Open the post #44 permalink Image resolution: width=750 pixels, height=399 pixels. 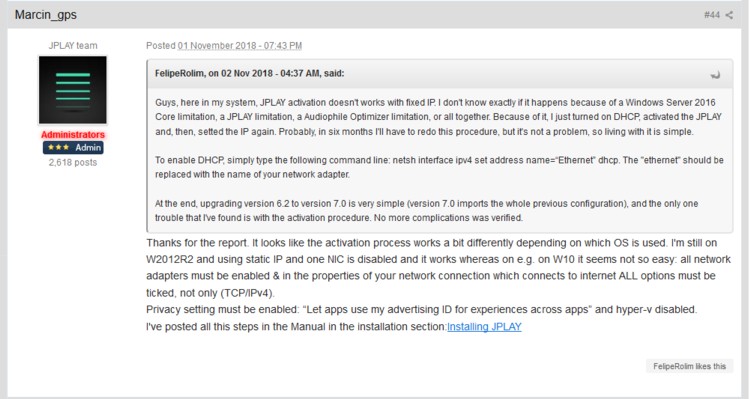coord(712,15)
